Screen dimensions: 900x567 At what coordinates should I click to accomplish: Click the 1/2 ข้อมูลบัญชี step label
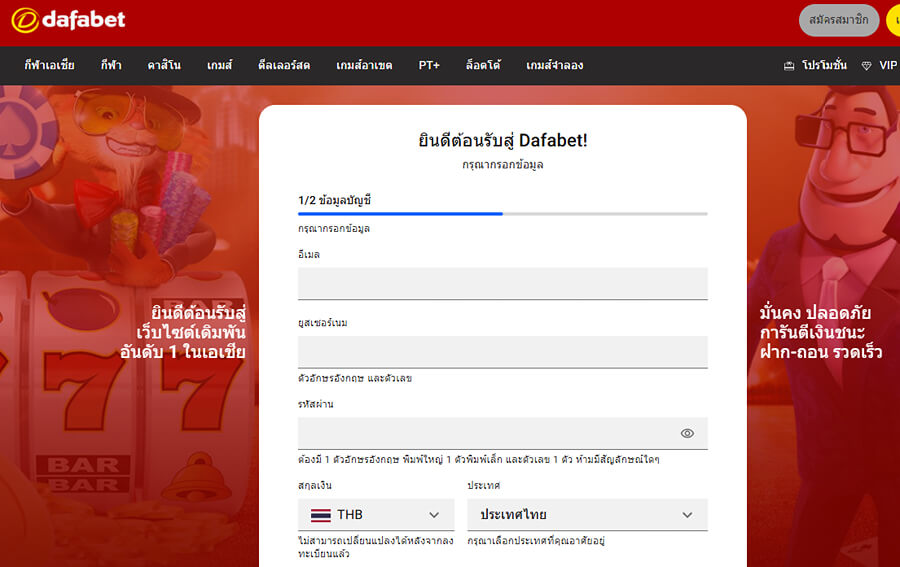[x=335, y=200]
